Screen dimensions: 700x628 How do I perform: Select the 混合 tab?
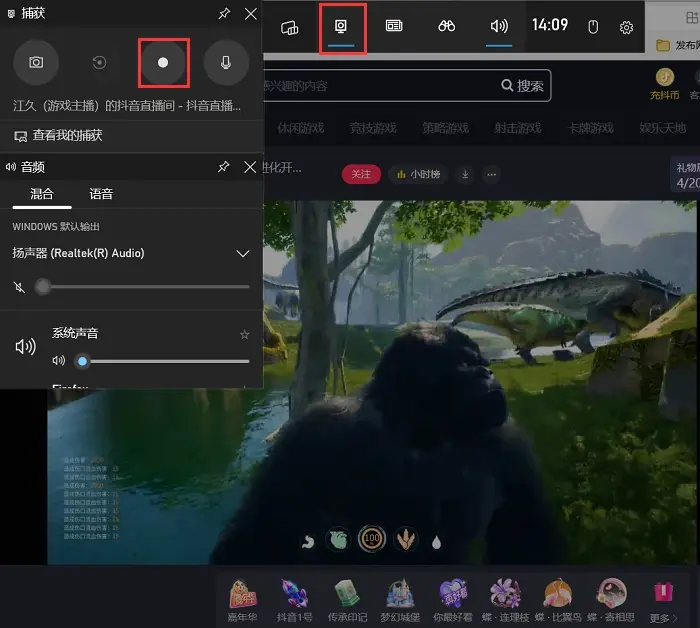[42, 194]
